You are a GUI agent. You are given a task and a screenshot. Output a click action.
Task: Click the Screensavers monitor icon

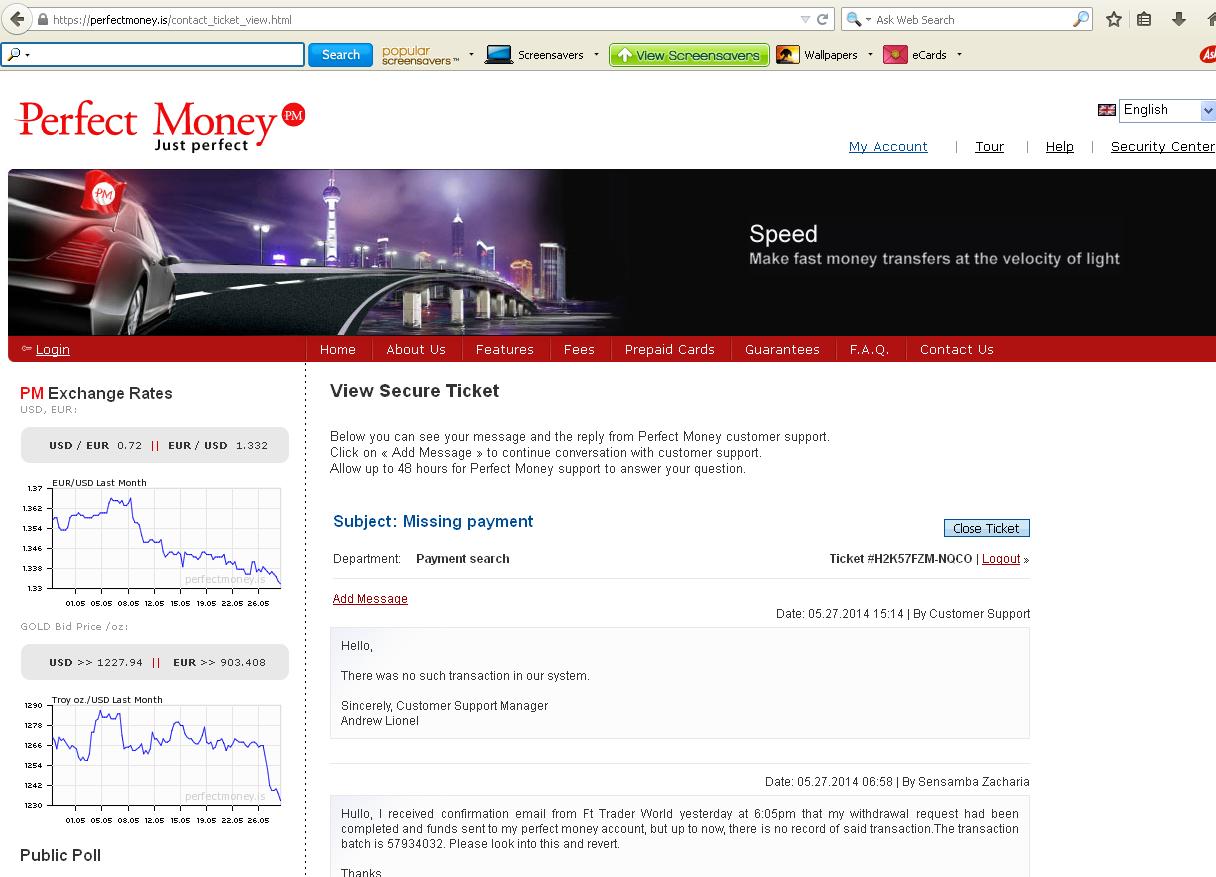click(499, 55)
